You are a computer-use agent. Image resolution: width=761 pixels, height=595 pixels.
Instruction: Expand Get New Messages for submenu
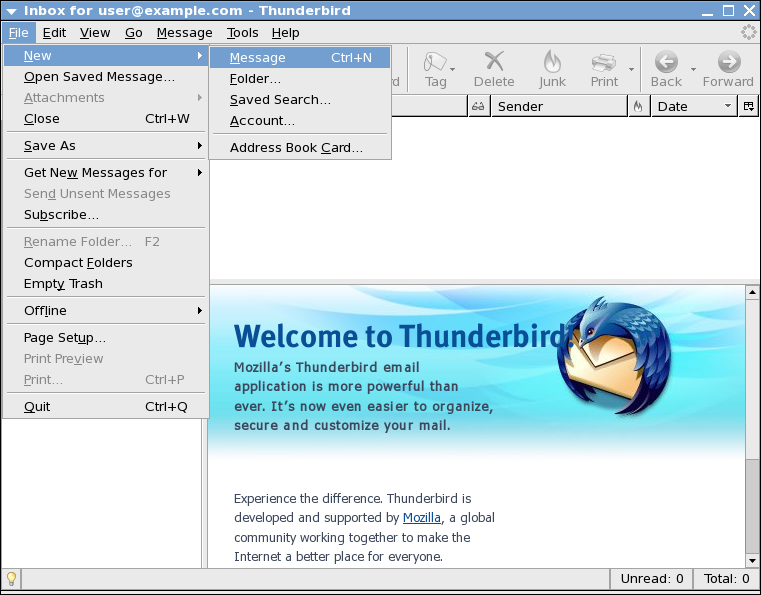106,172
